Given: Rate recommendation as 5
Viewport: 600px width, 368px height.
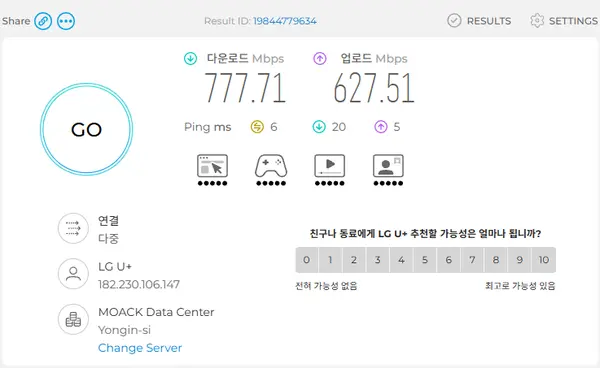Looking at the screenshot, I should pyautogui.click(x=425, y=260).
